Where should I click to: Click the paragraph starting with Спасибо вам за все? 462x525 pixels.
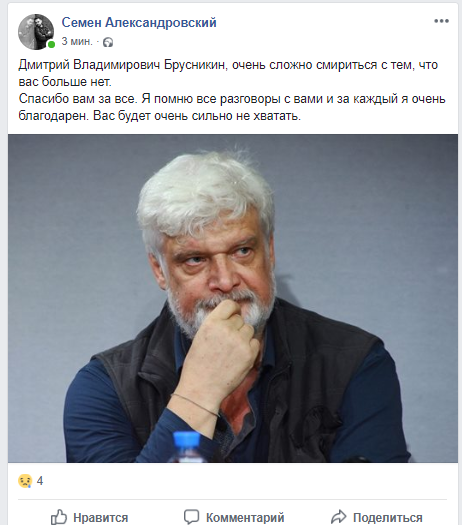[232, 107]
